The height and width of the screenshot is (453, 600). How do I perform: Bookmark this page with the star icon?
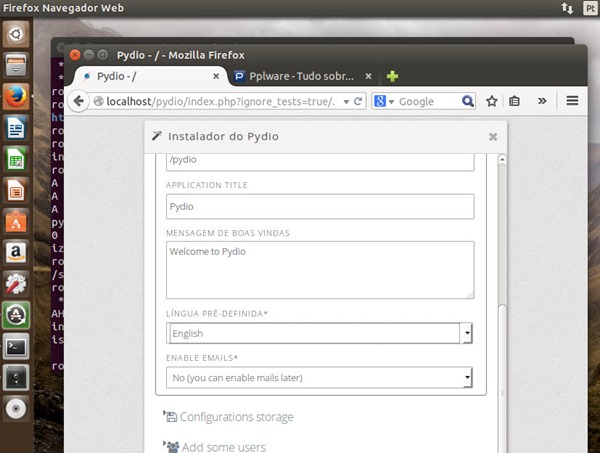(492, 101)
